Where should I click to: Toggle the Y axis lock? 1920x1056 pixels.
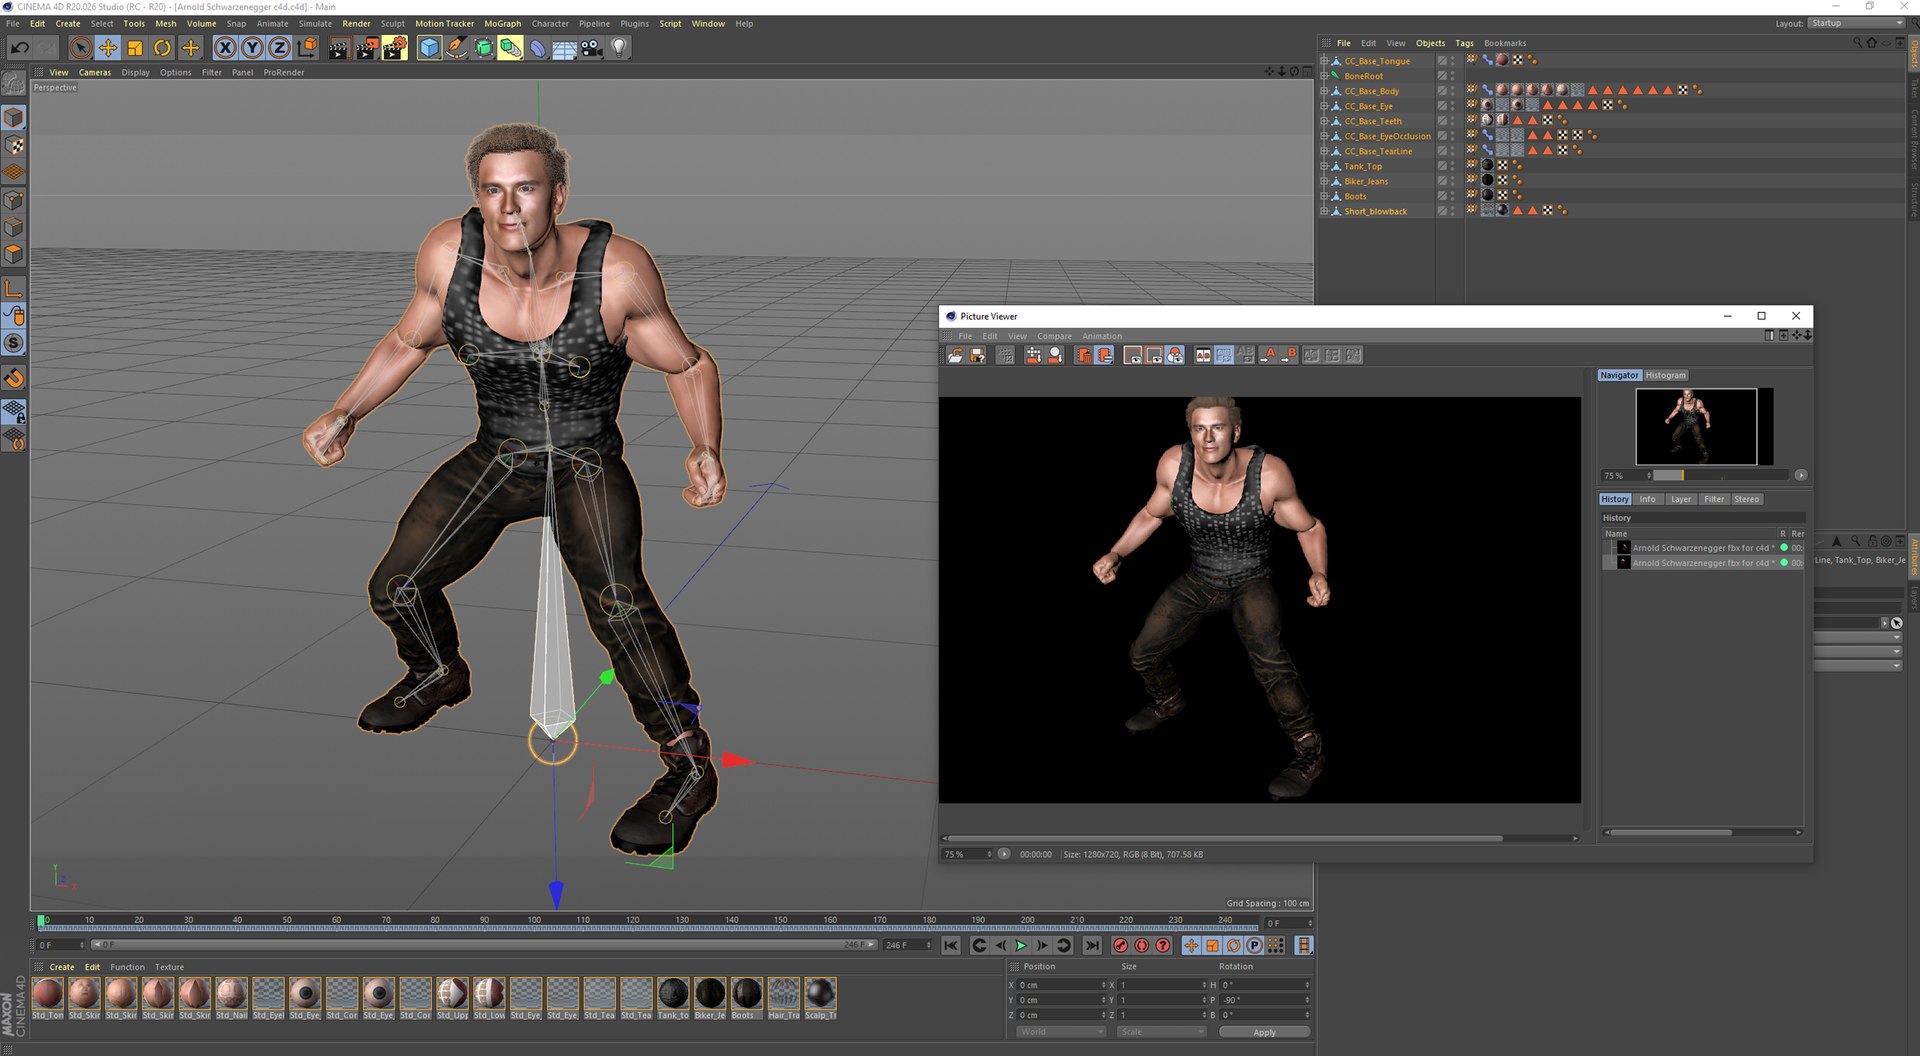click(x=253, y=47)
